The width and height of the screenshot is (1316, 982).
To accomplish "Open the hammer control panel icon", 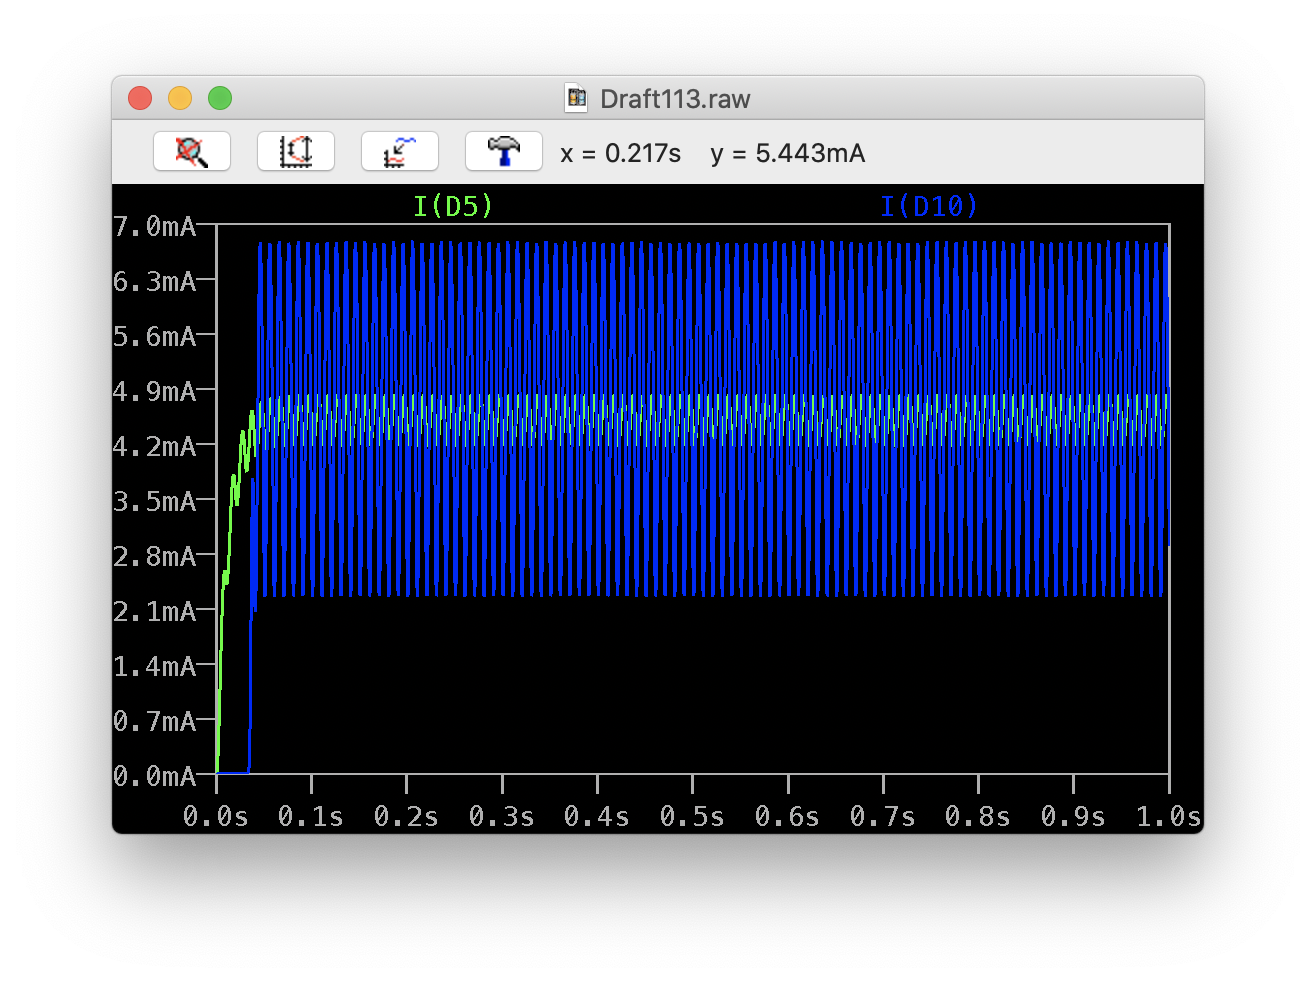I will tap(504, 152).
